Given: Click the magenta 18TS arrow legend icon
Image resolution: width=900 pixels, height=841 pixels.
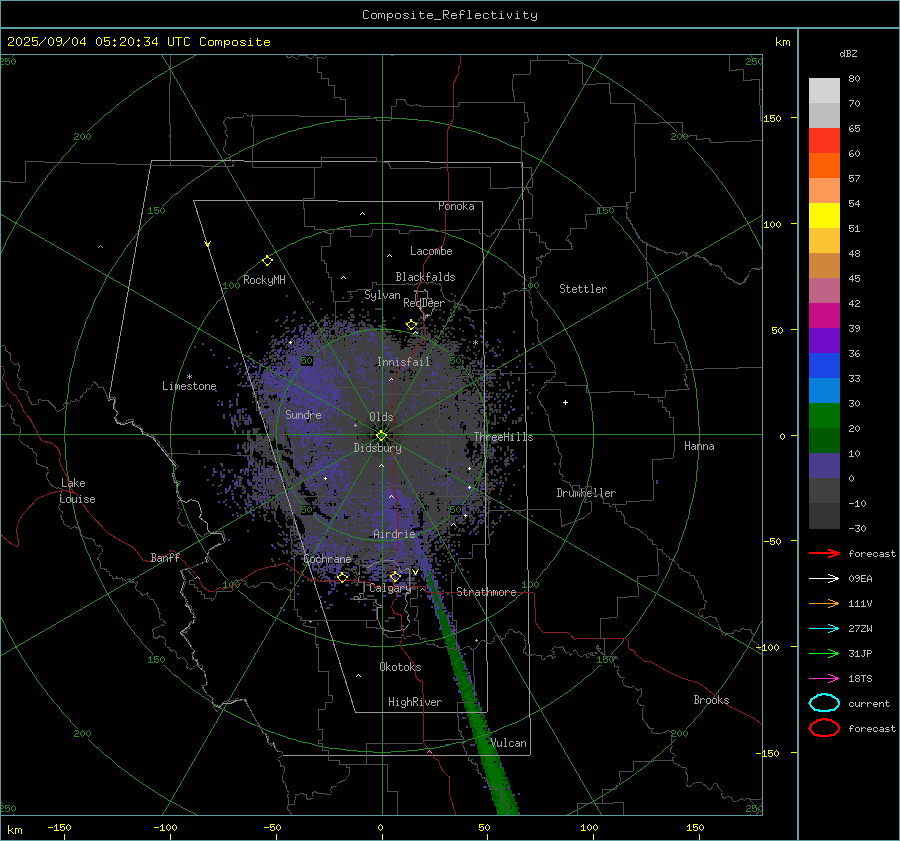Looking at the screenshot, I should pyautogui.click(x=824, y=679).
